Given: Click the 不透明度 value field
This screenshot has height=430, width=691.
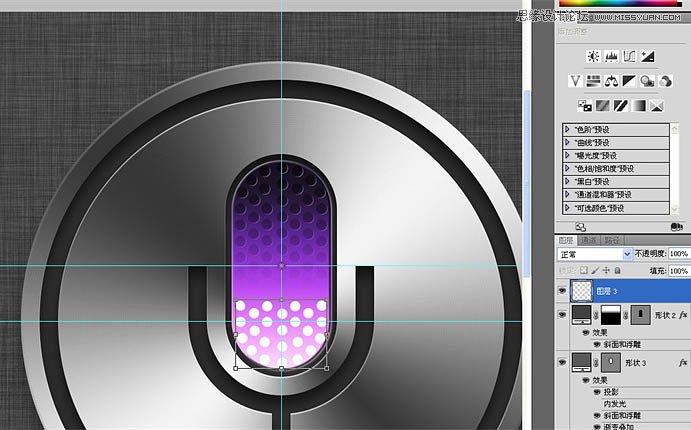Looking at the screenshot, I should pos(679,254).
